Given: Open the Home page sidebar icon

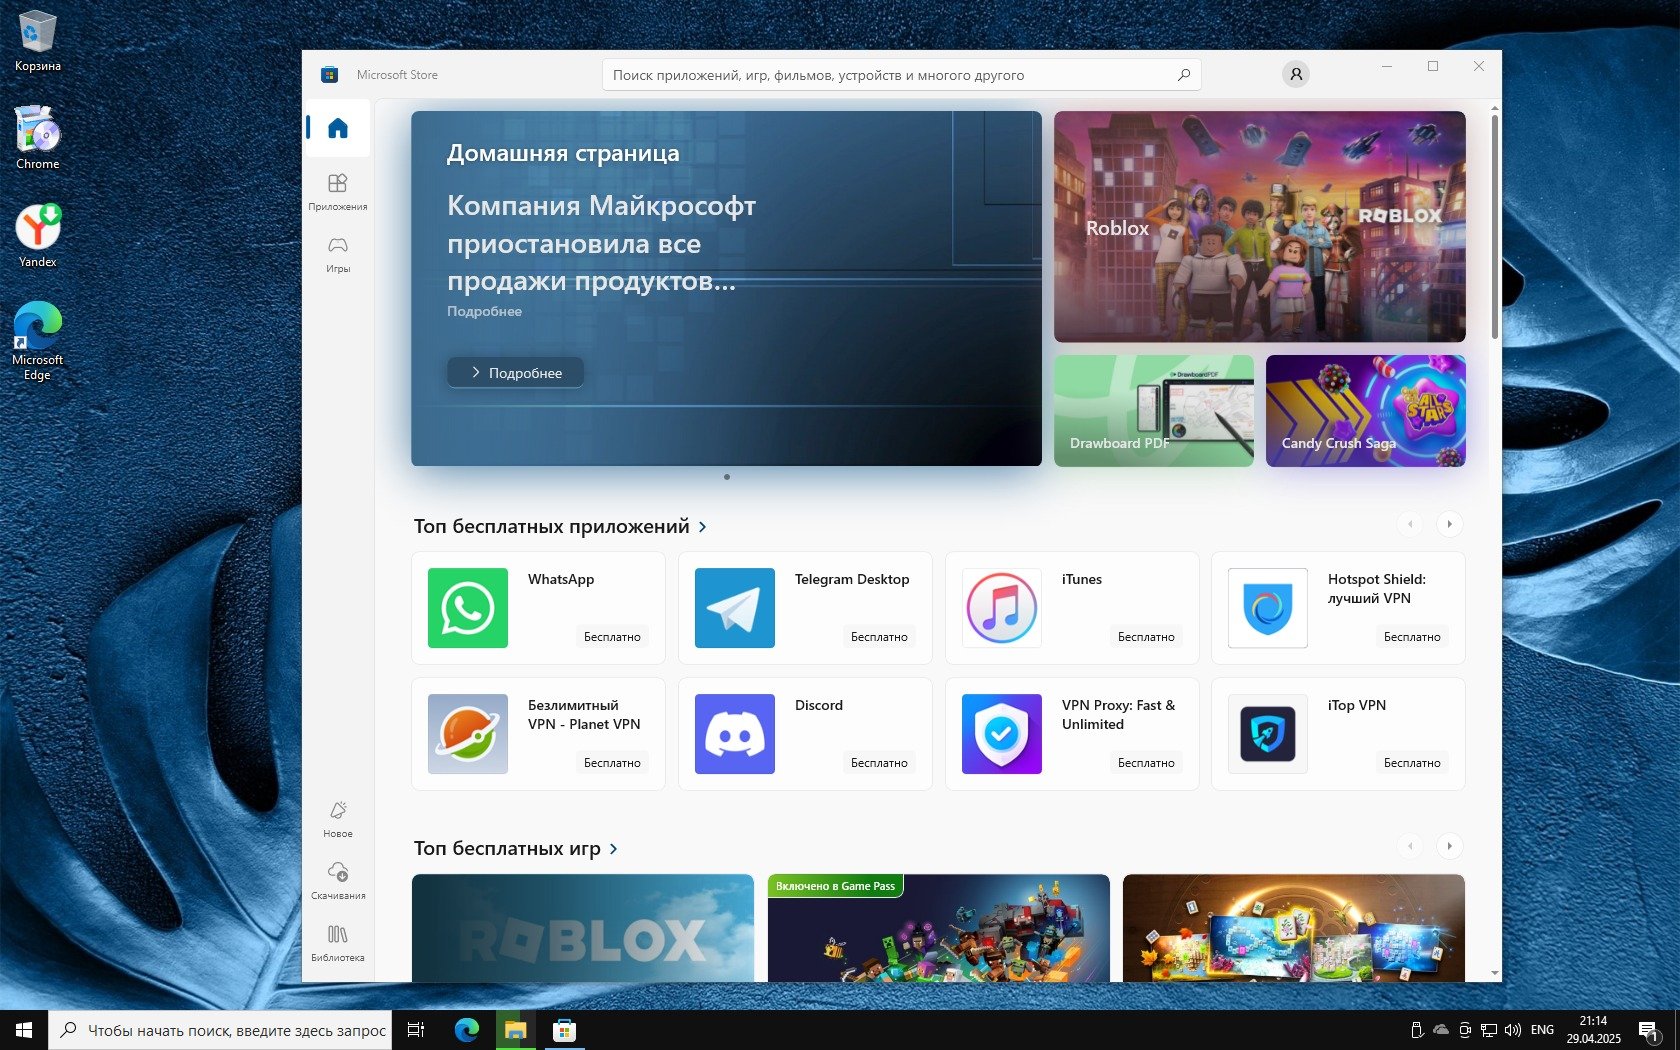Looking at the screenshot, I should point(338,128).
